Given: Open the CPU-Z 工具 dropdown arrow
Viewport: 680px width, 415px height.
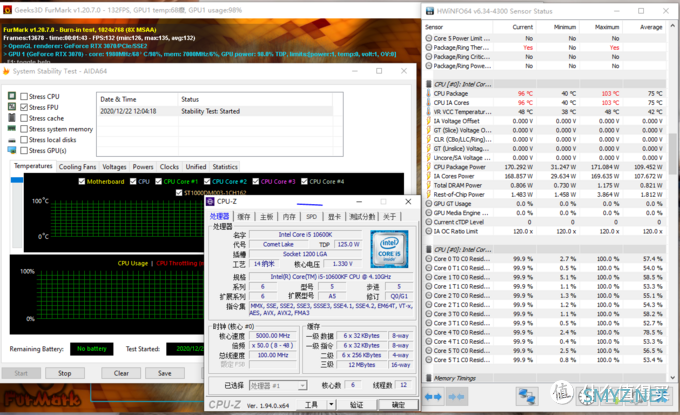Looking at the screenshot, I should 331,405.
